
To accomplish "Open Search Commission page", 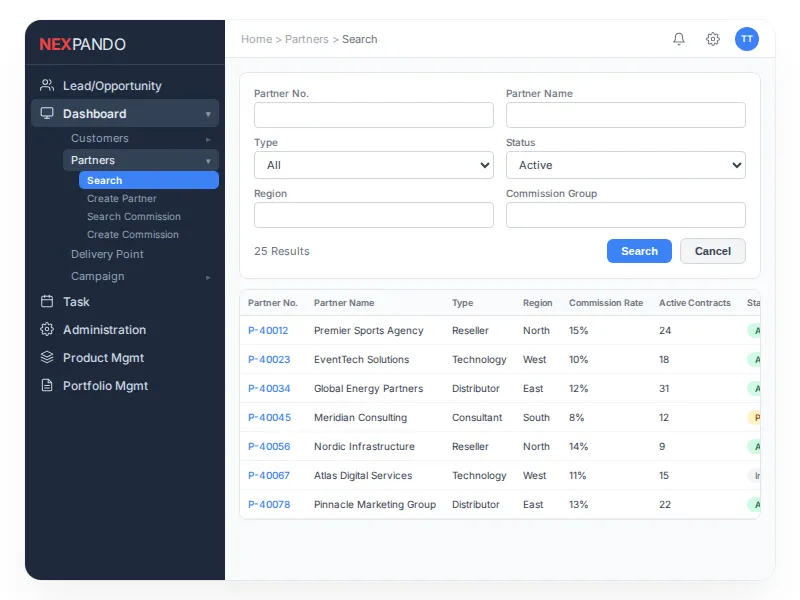I will click(134, 216).
